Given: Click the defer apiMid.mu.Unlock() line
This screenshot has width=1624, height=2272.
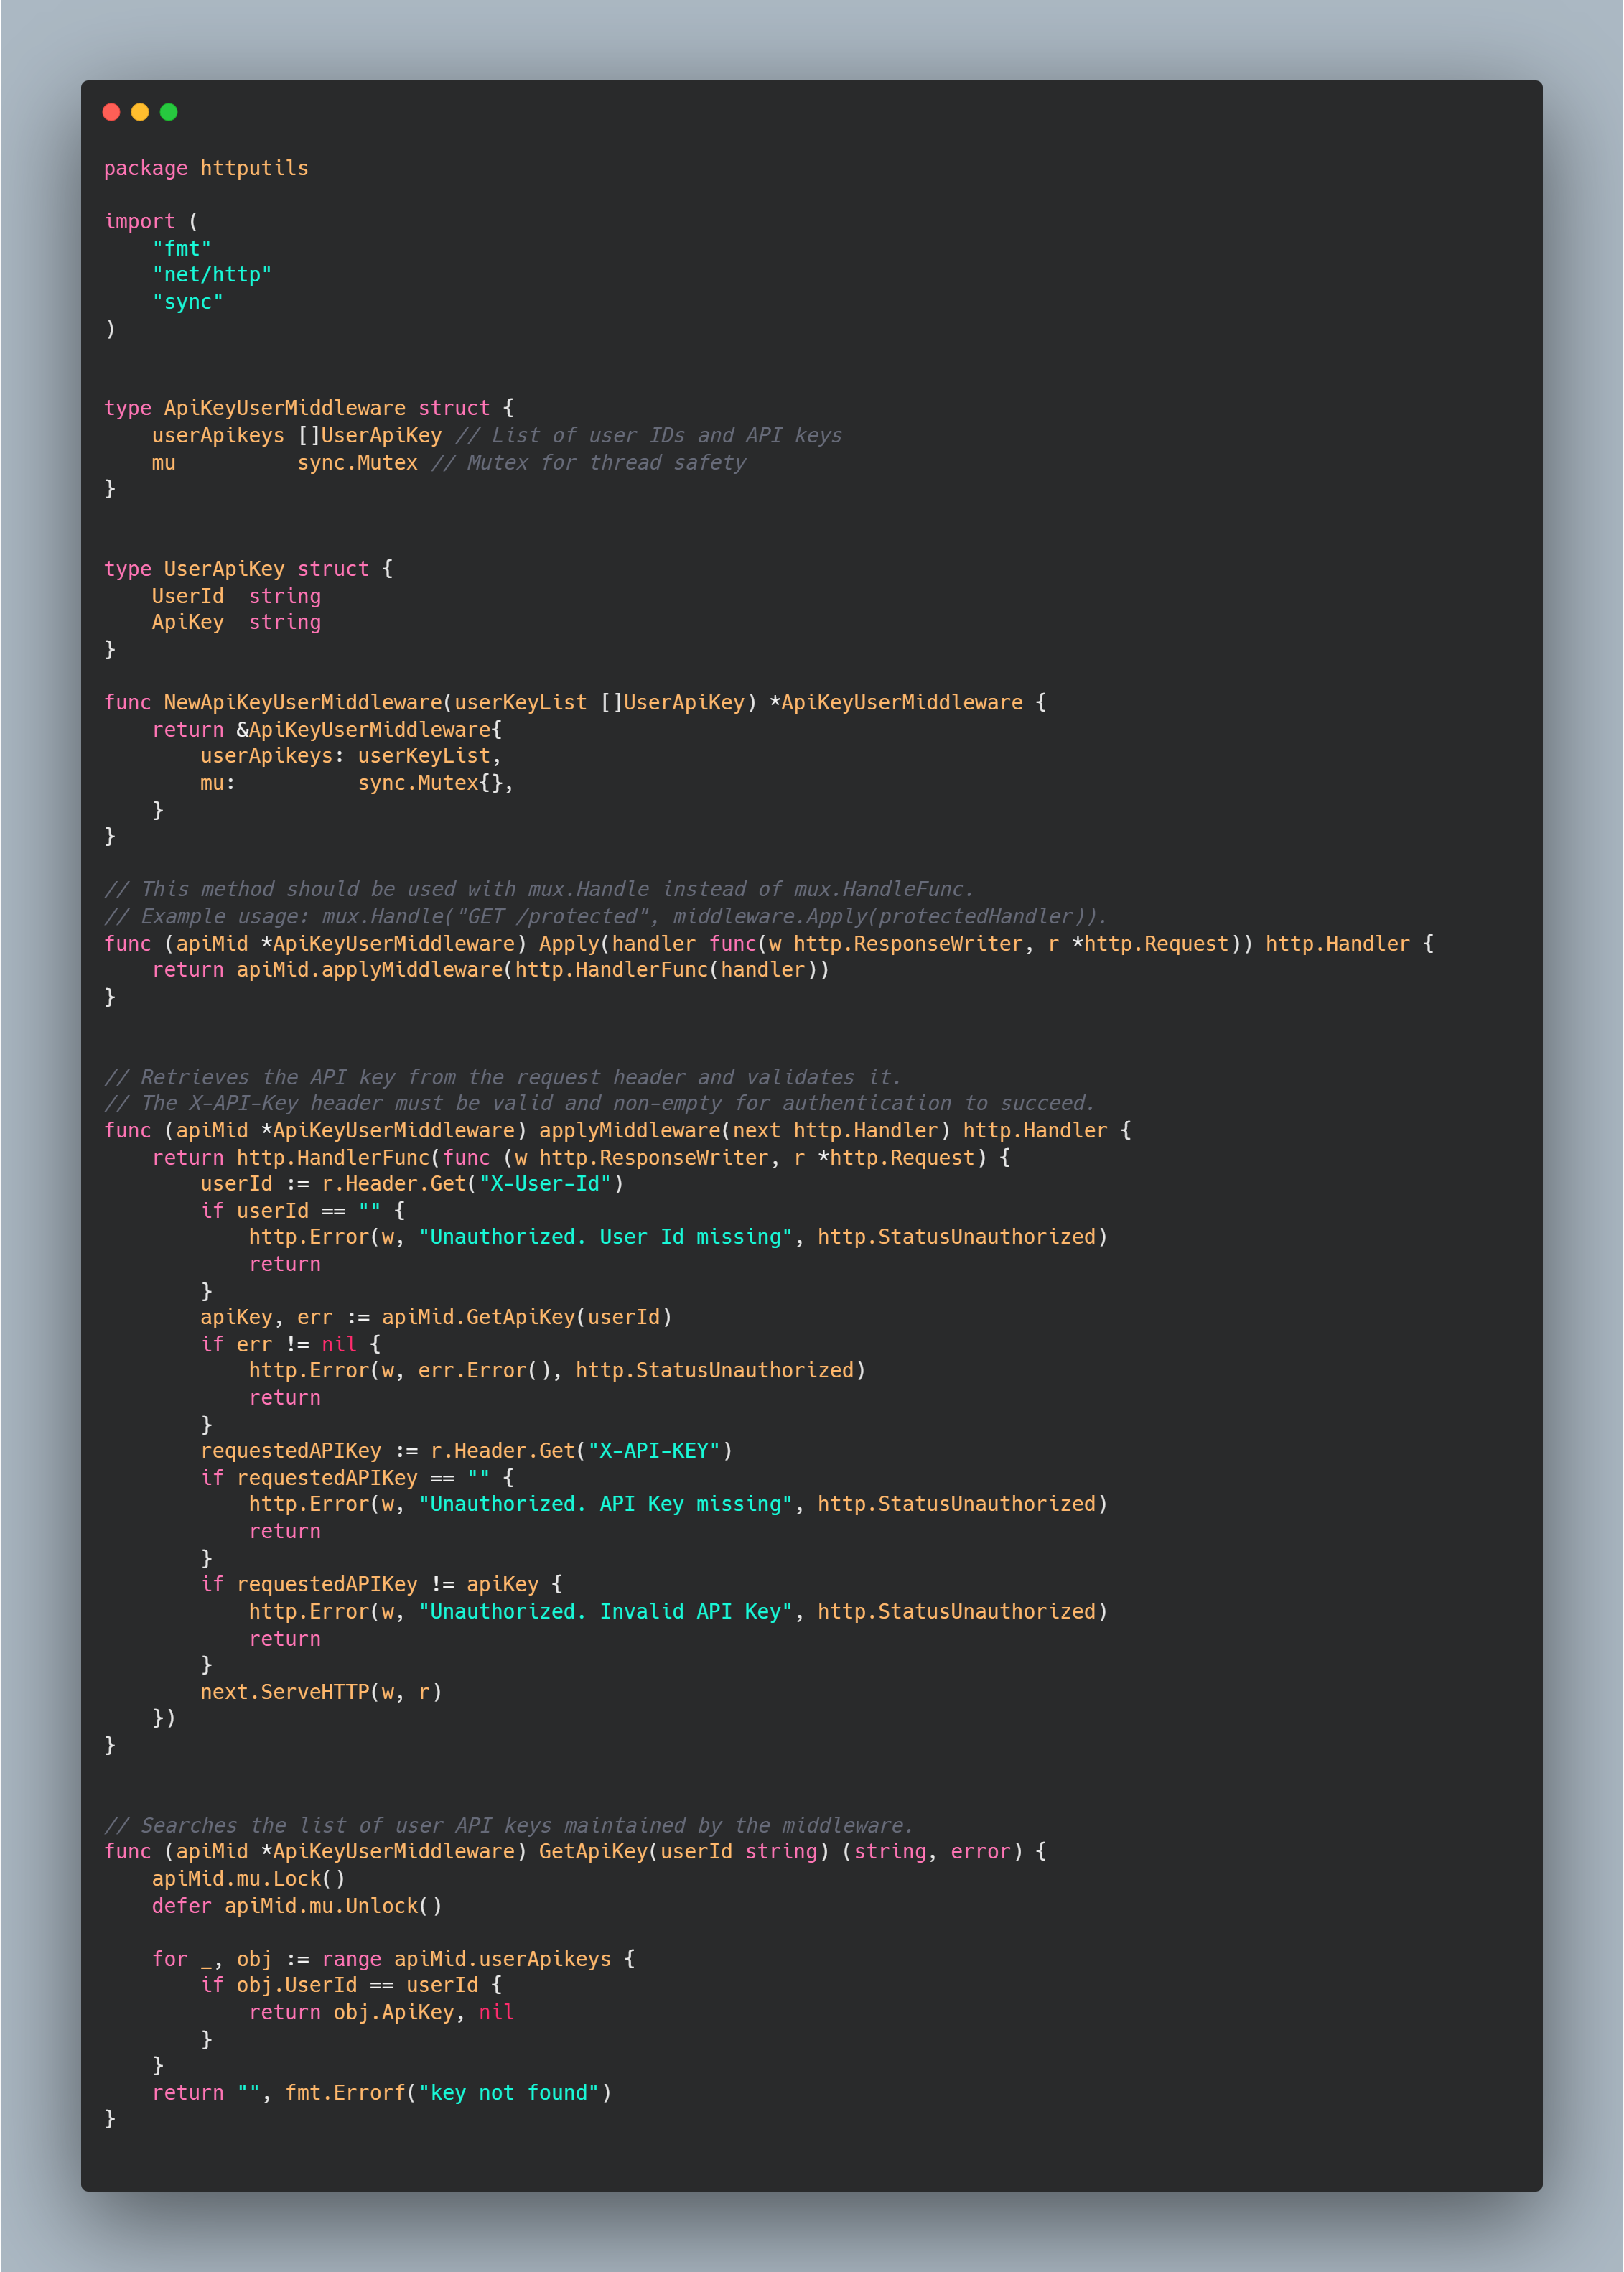Looking at the screenshot, I should click(x=296, y=1905).
